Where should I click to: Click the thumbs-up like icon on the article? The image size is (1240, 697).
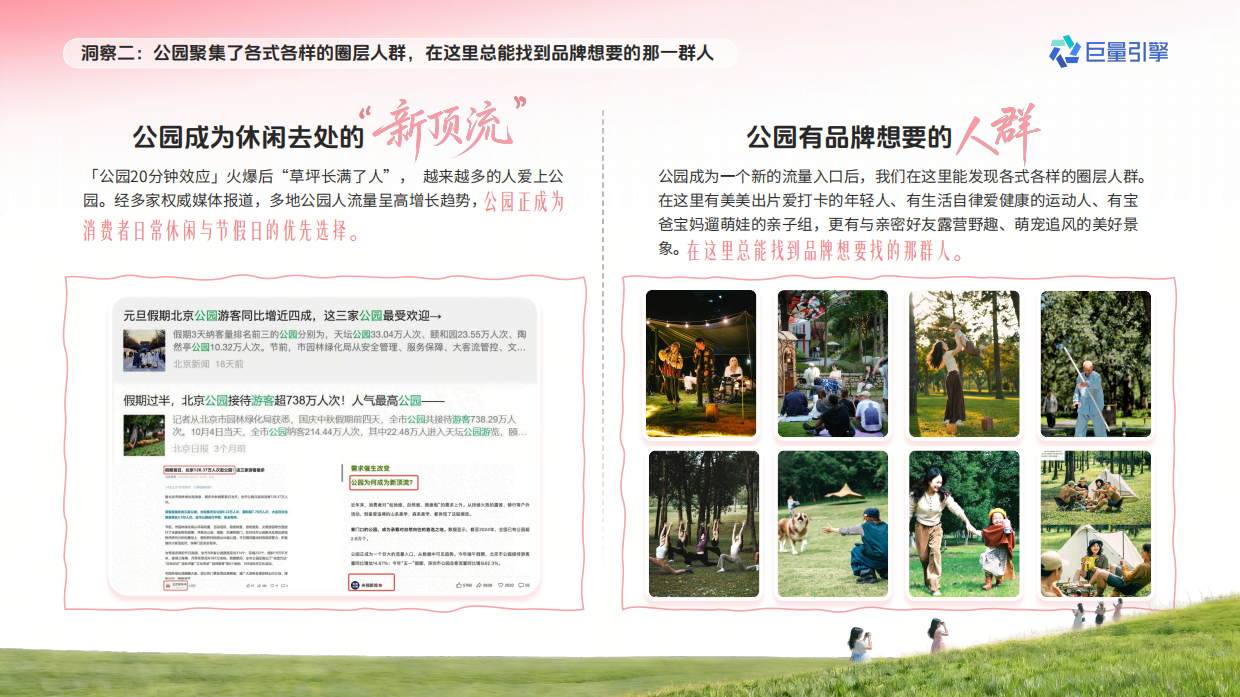[459, 583]
